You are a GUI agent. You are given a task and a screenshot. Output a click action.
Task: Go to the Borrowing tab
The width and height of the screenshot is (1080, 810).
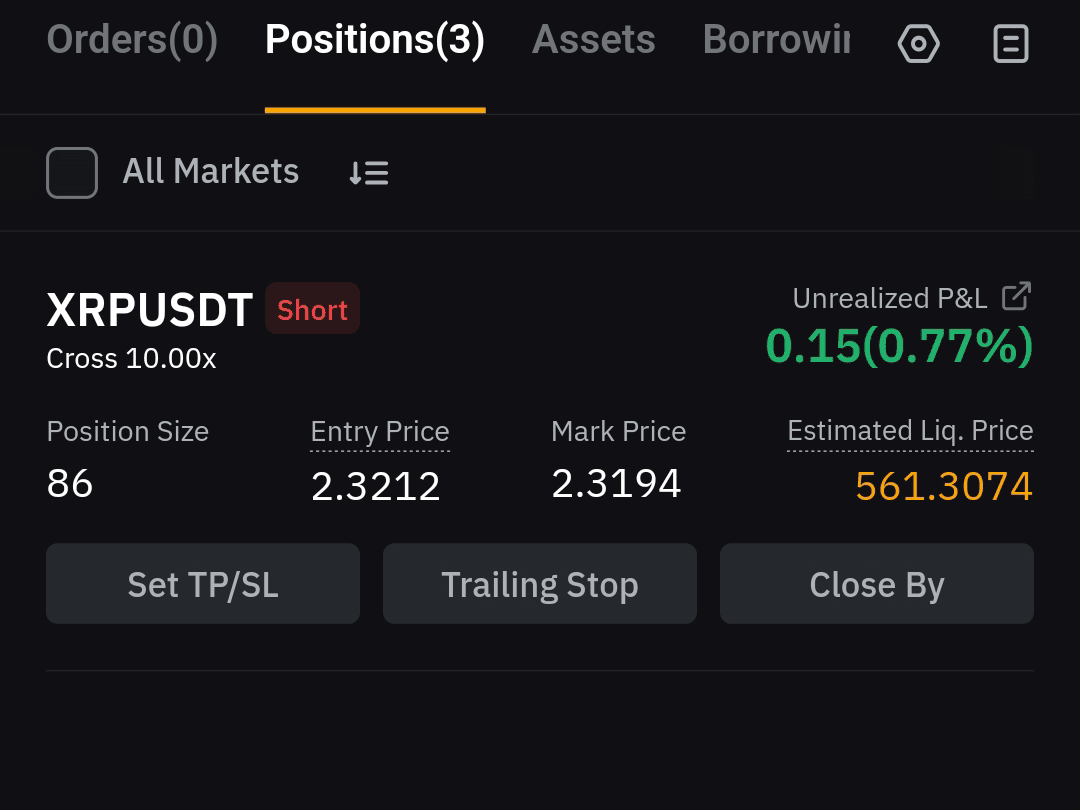[x=776, y=39]
